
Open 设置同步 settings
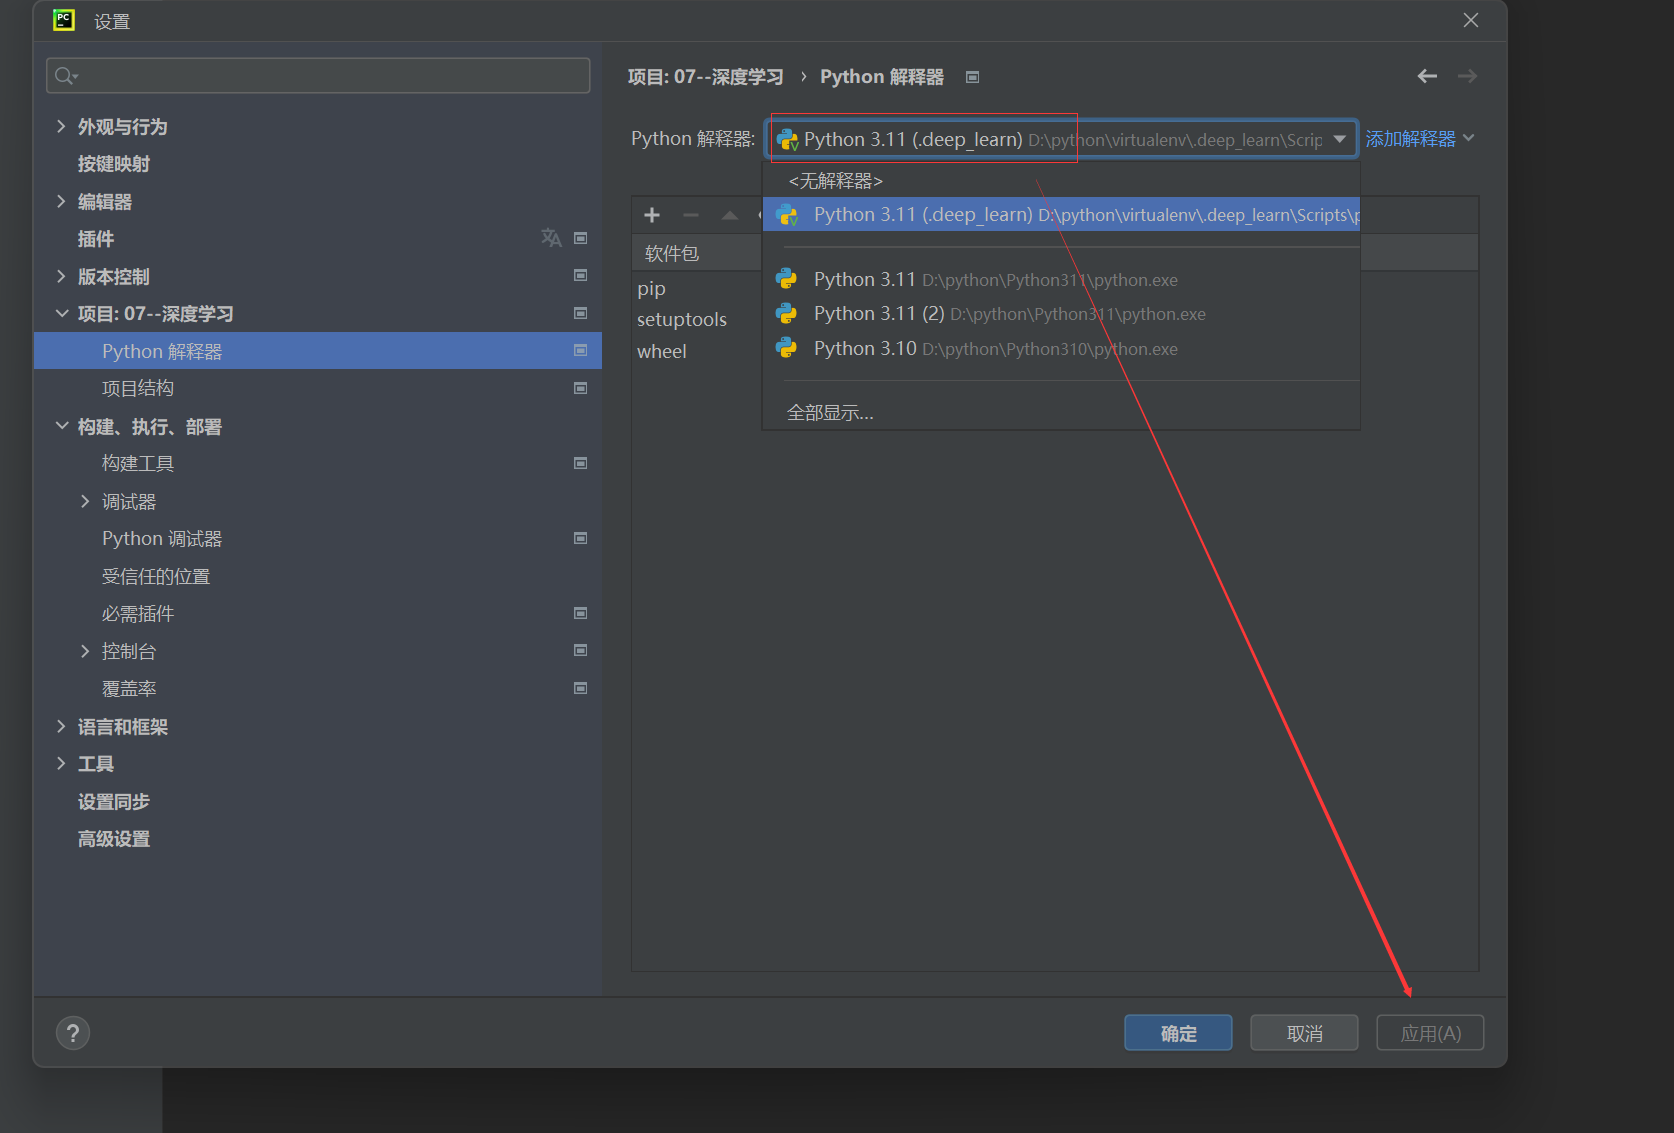114,801
